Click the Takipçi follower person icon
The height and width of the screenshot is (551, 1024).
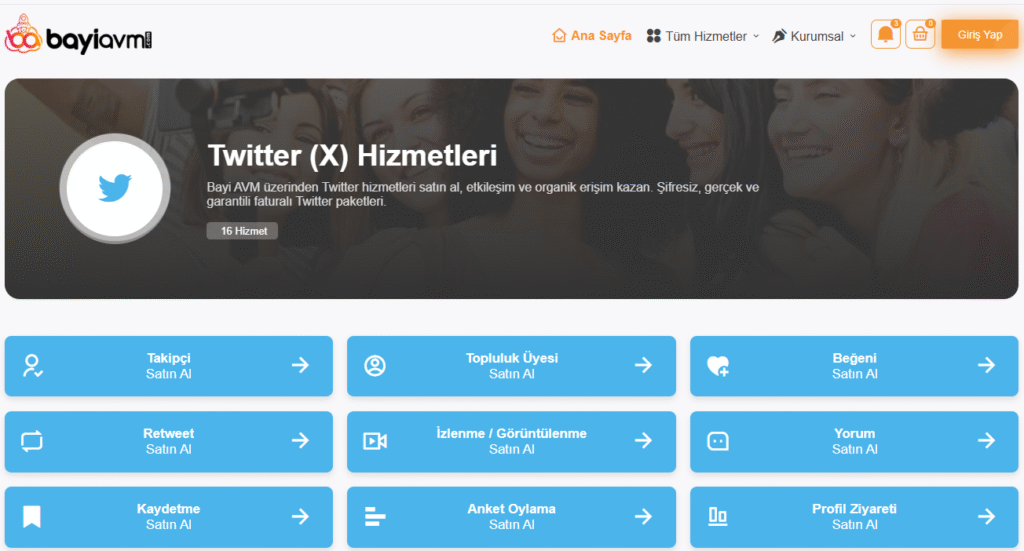[32, 366]
